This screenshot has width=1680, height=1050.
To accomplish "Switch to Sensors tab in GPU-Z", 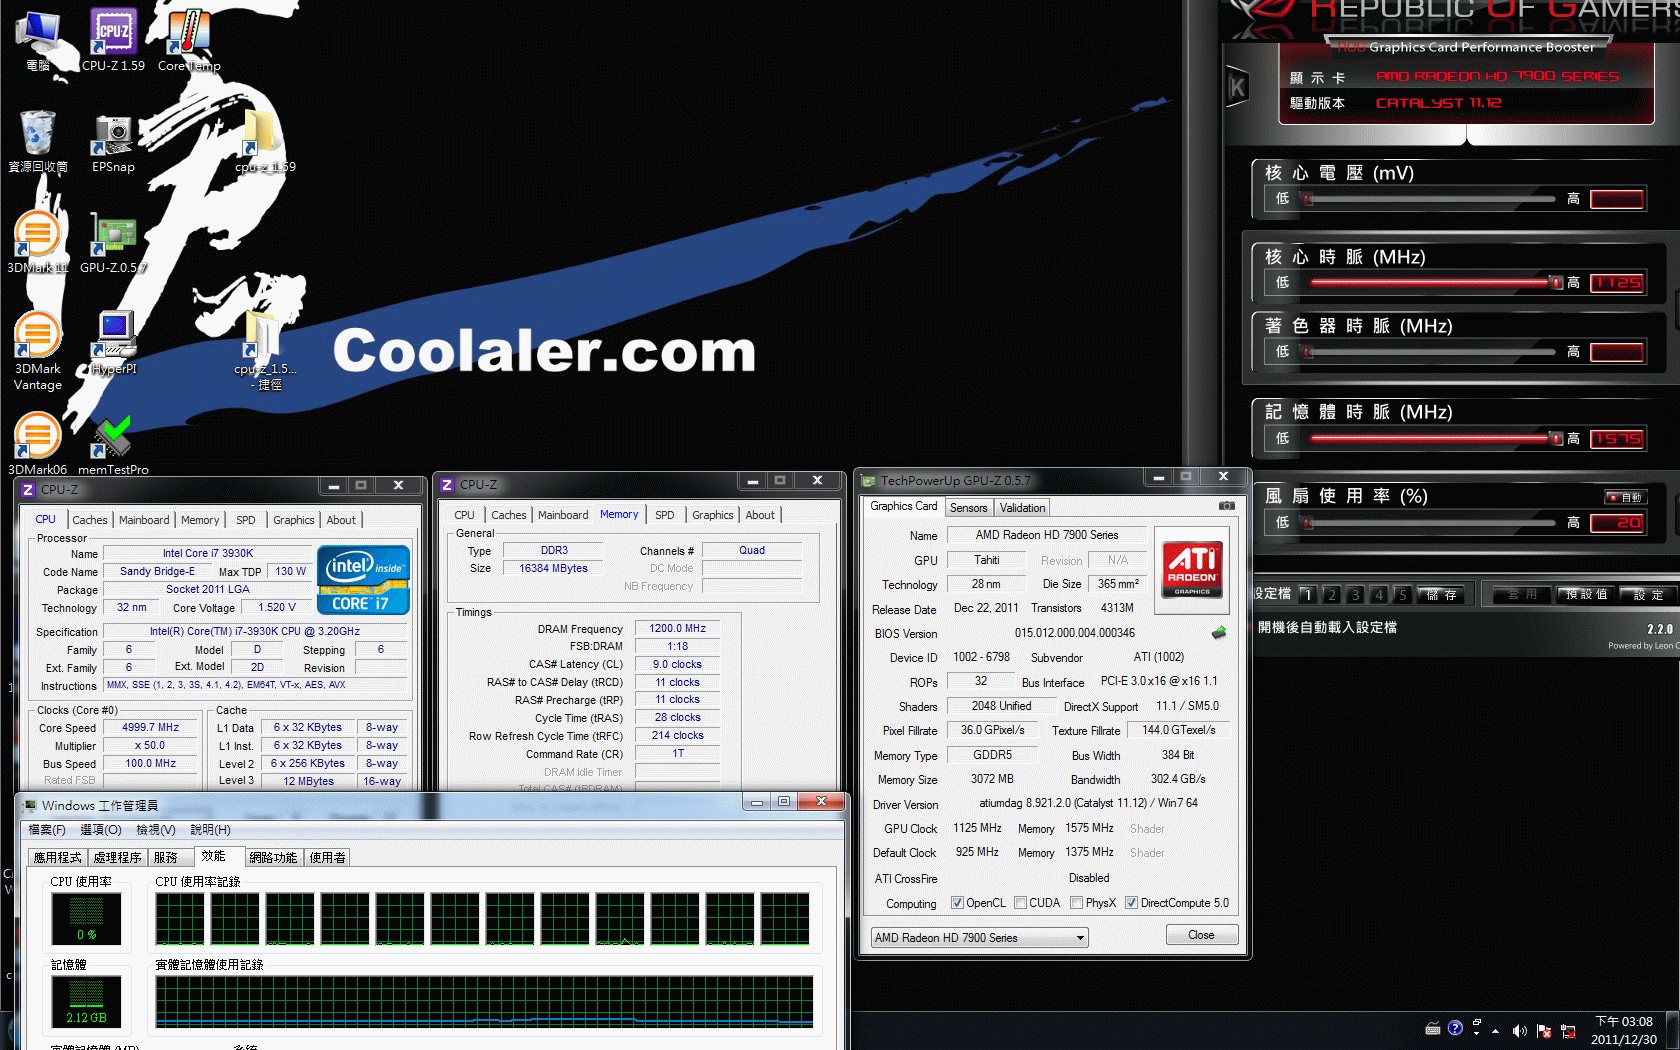I will point(968,508).
